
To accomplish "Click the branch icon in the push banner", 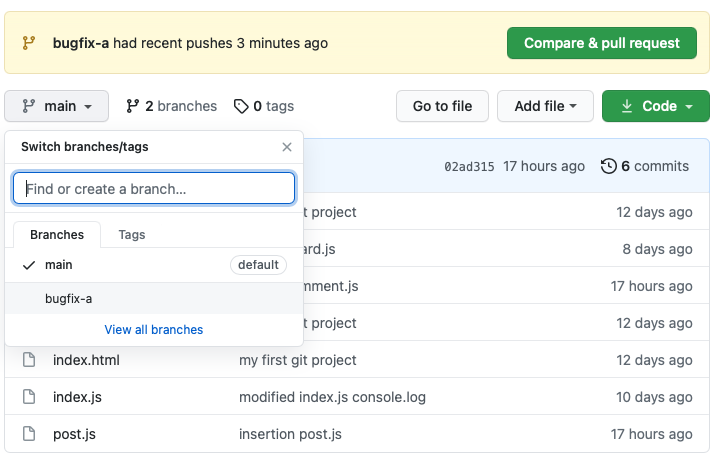I will click(x=30, y=43).
